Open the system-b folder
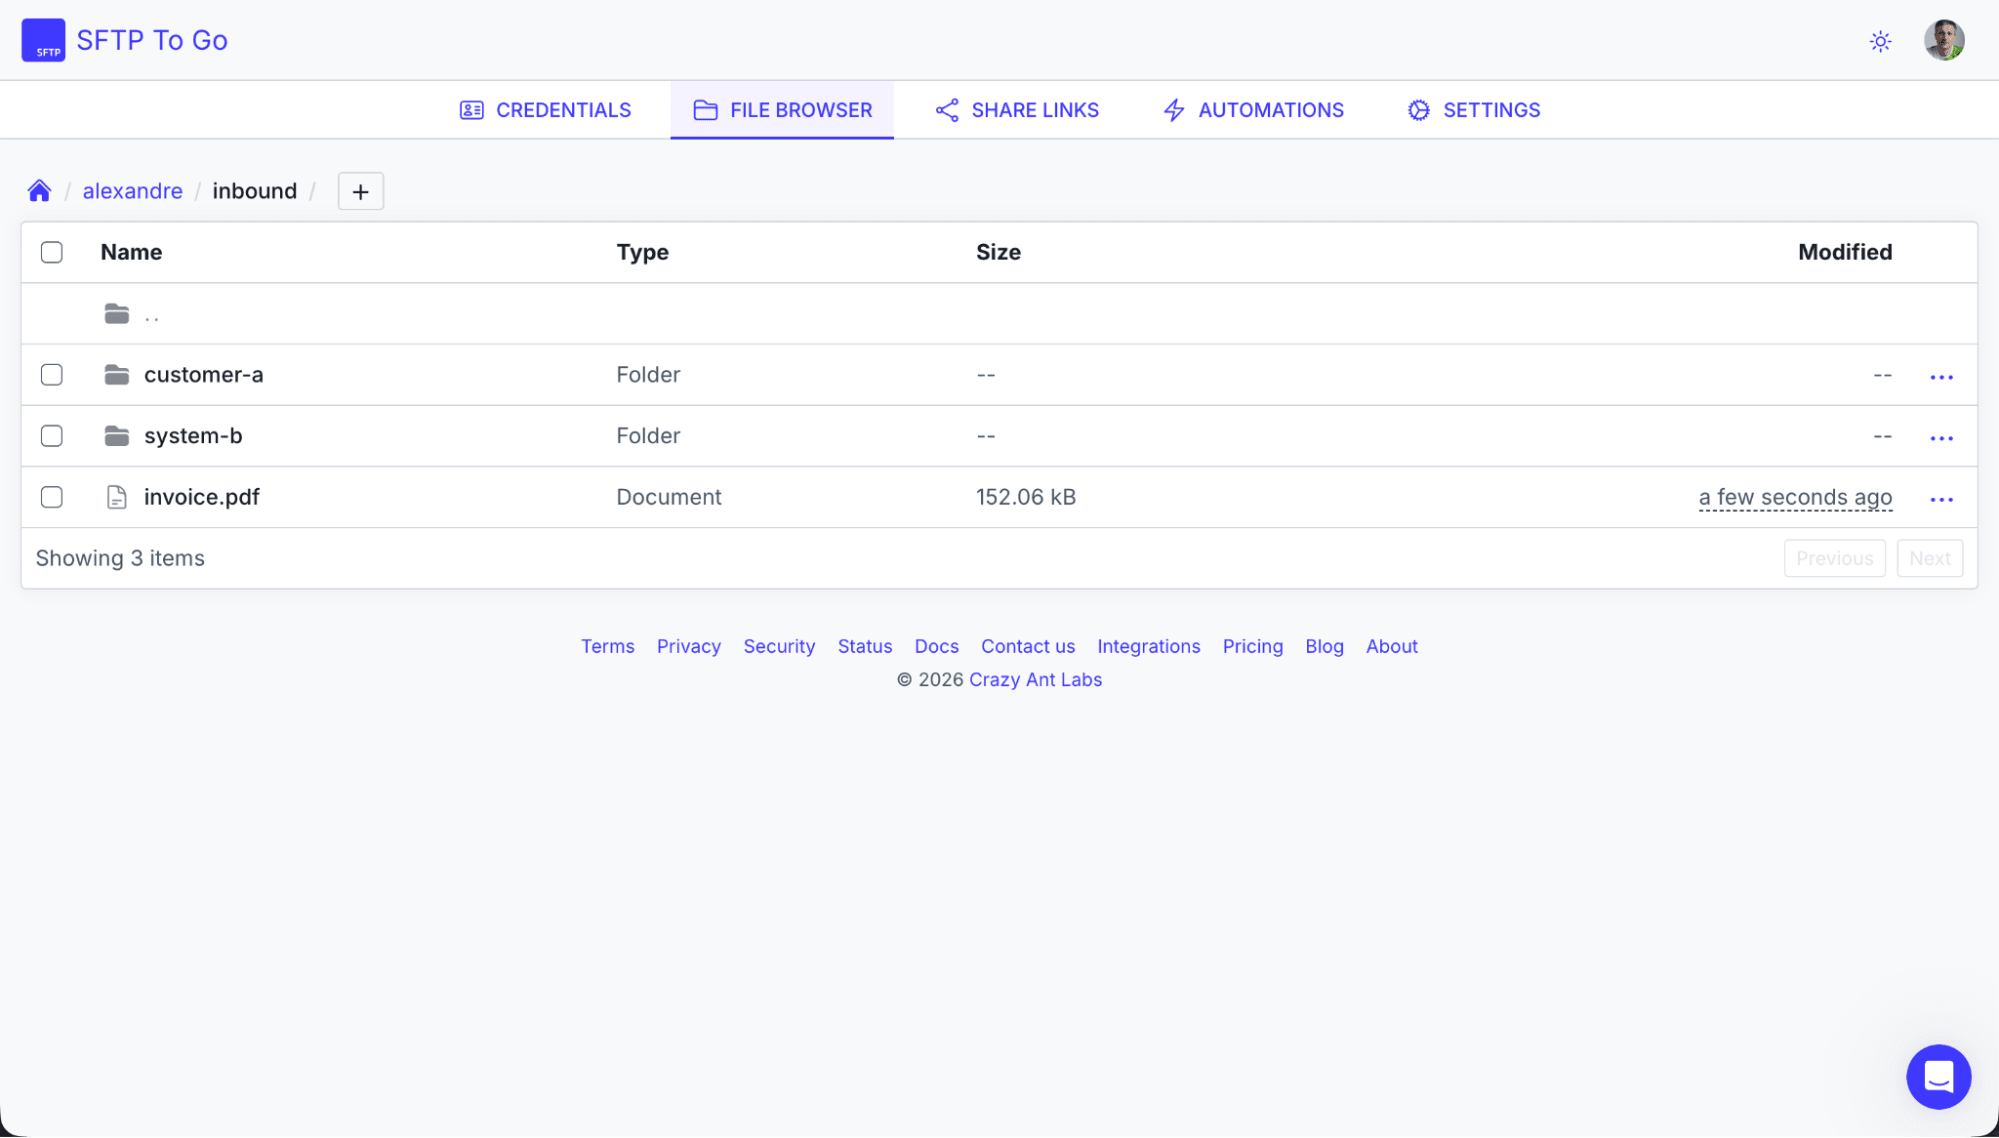 click(193, 436)
